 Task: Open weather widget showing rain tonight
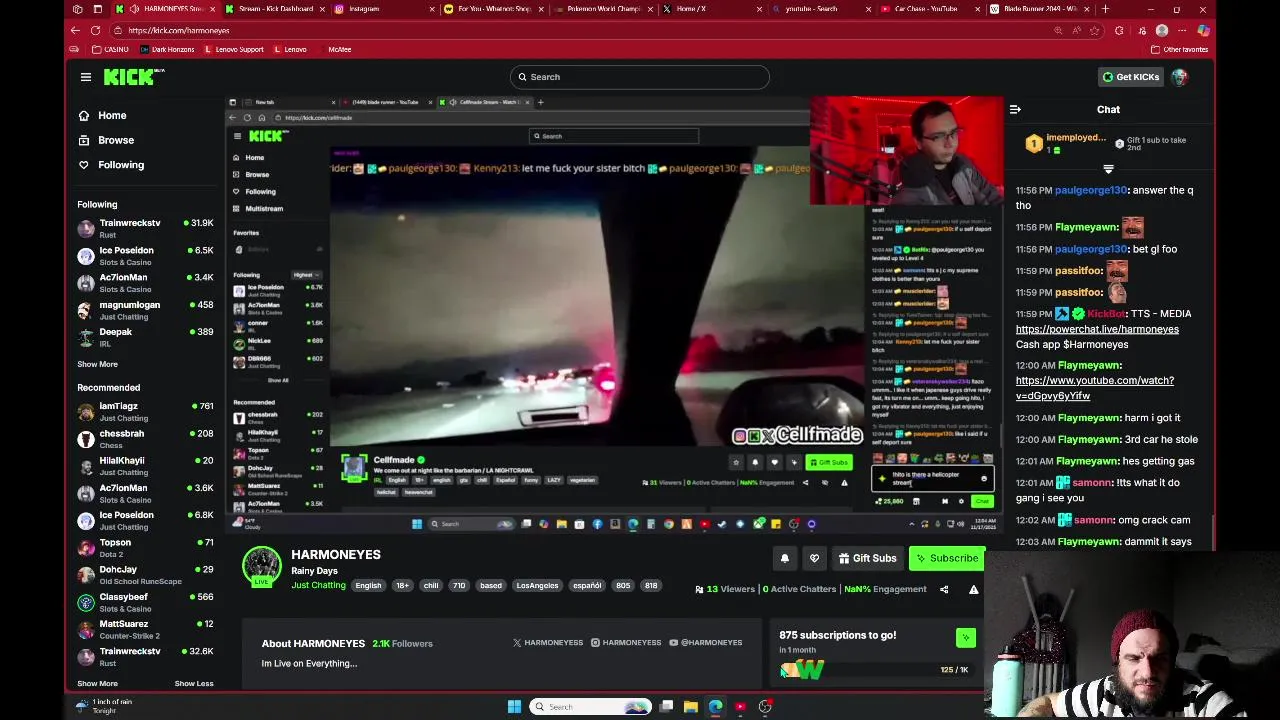coord(103,706)
